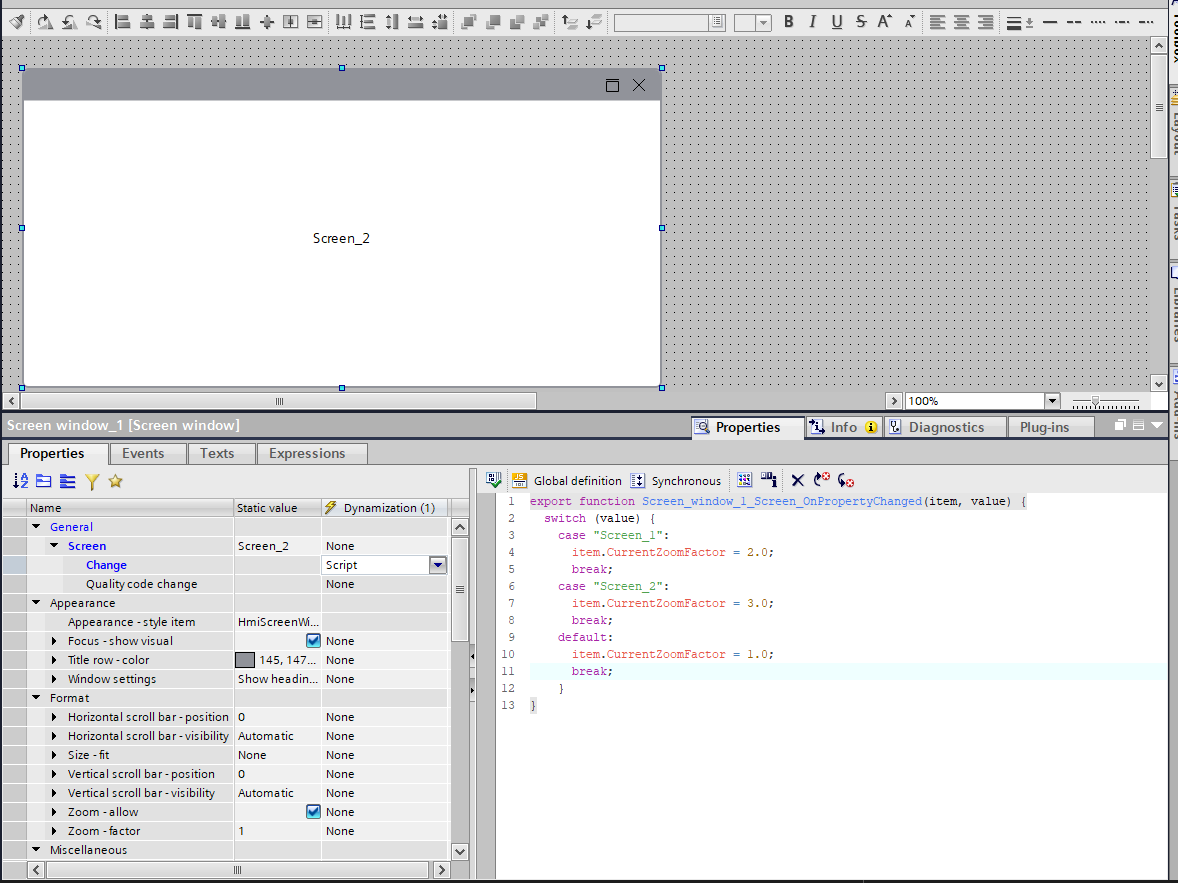This screenshot has height=883, width=1178.
Task: Click the format painter brush icon
Action: [18, 22]
